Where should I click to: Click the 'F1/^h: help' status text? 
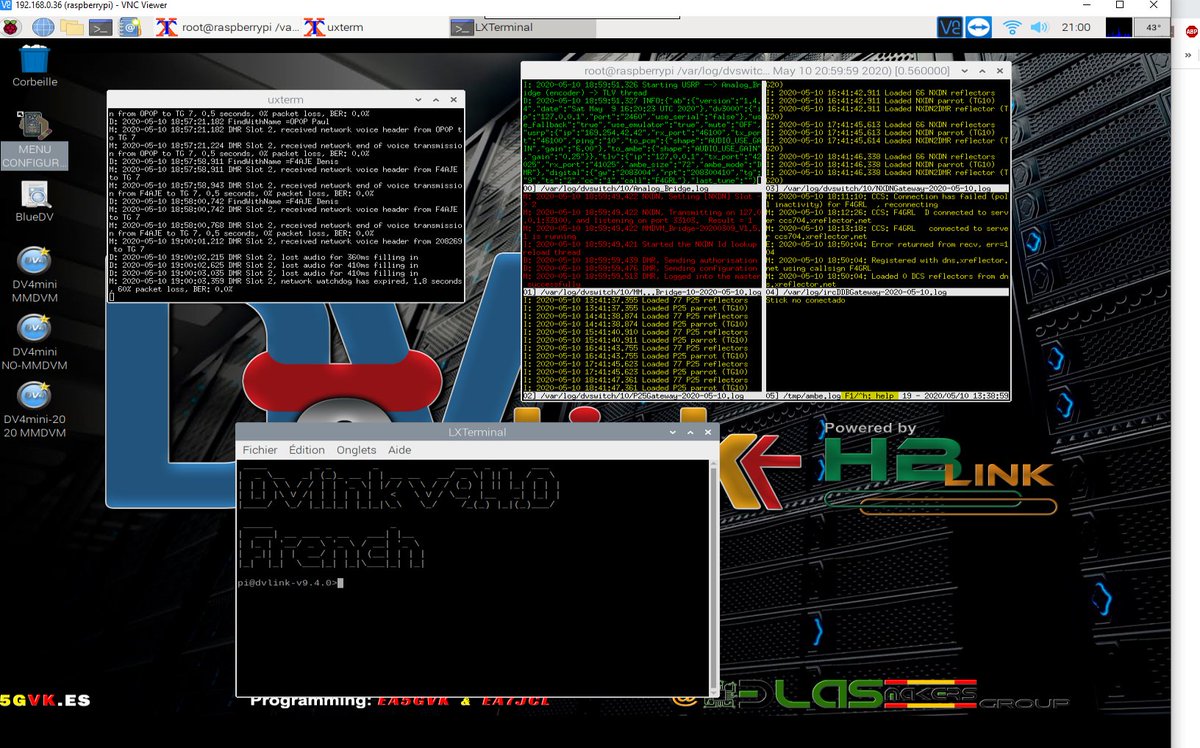click(872, 397)
